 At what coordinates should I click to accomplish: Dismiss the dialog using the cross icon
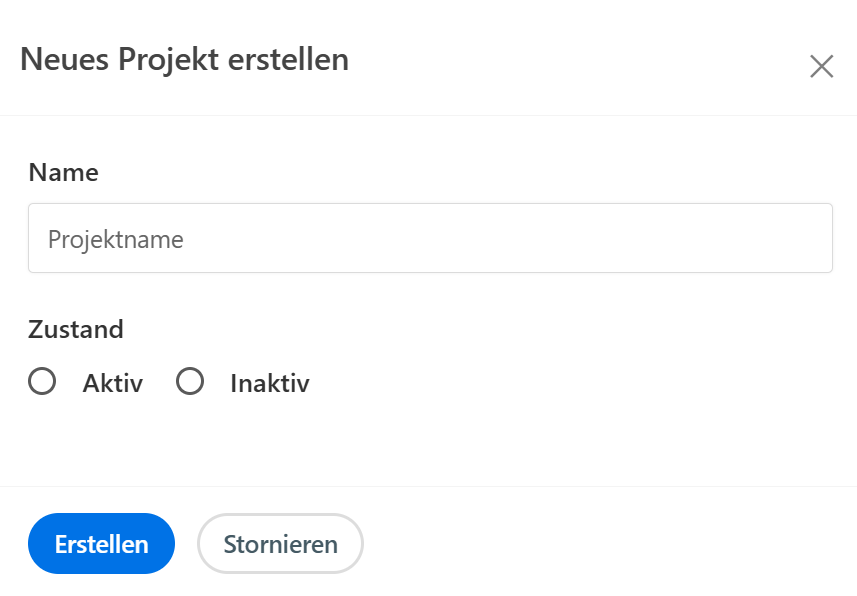(x=821, y=67)
